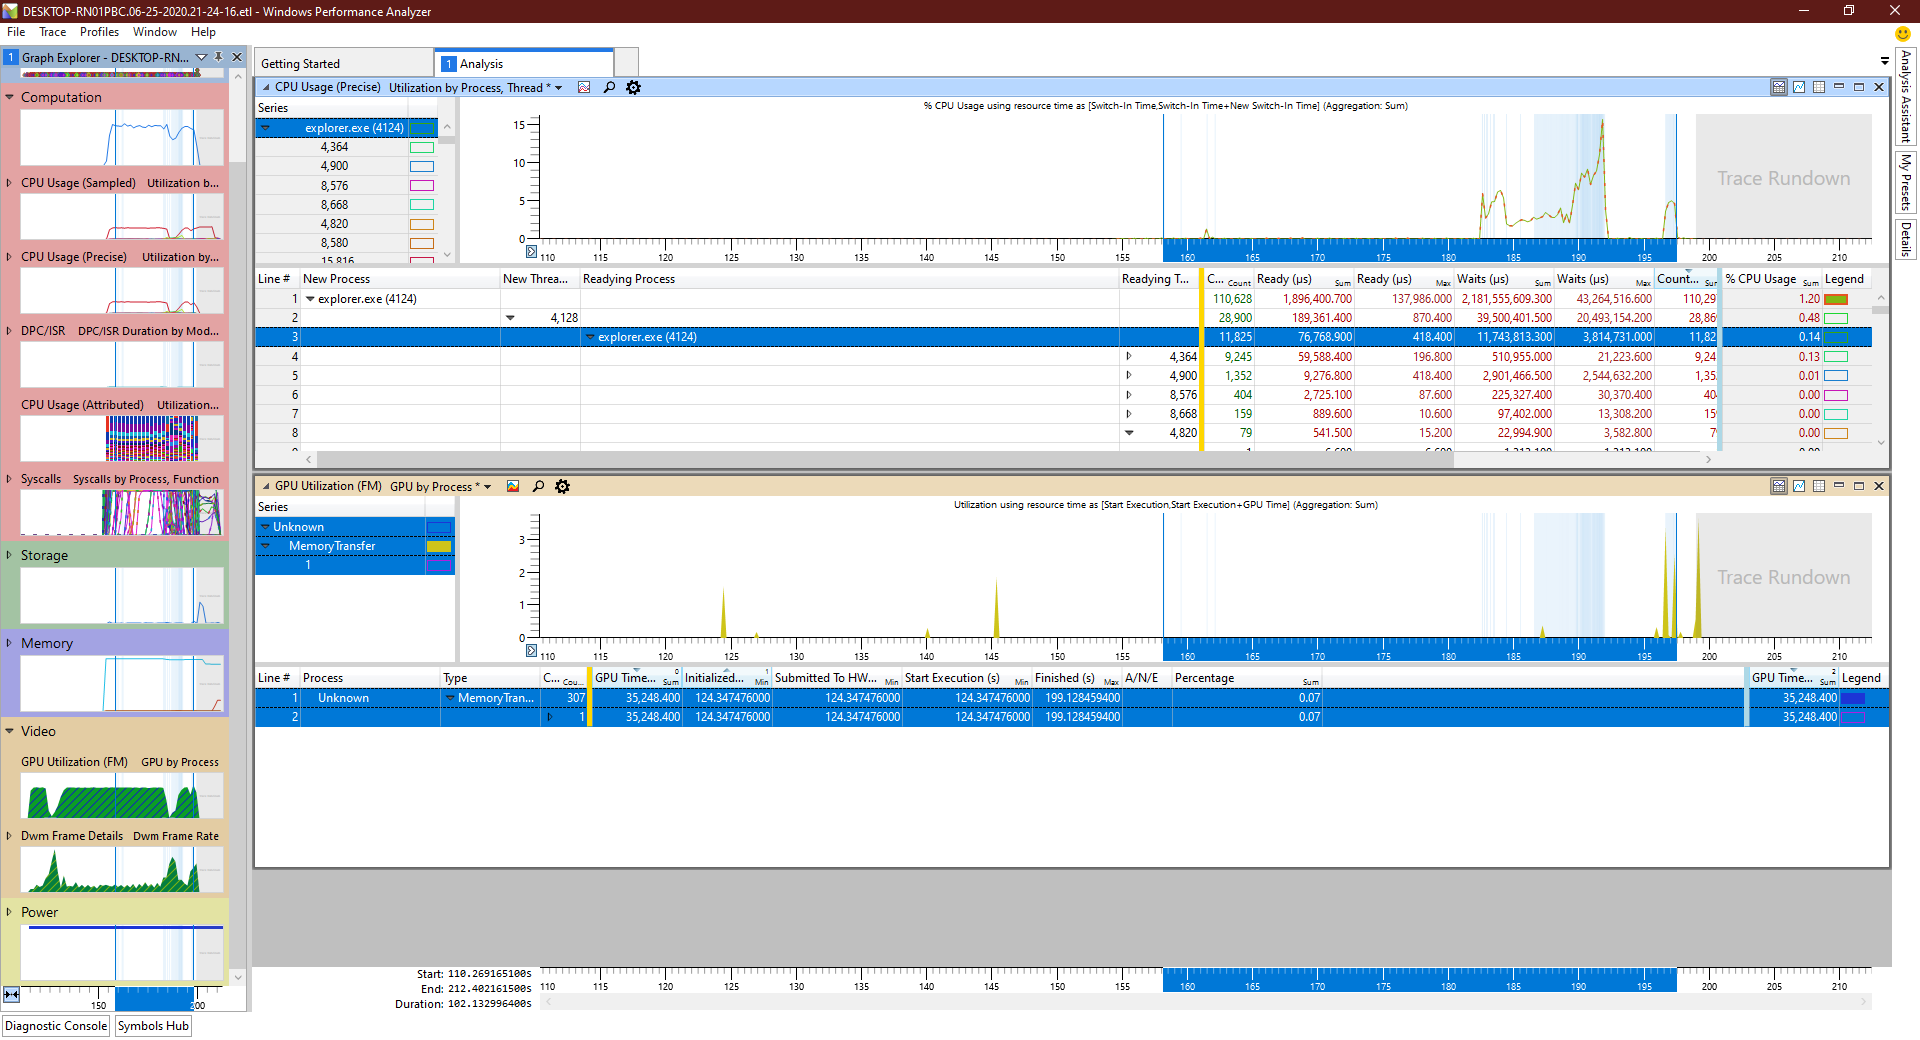Open the File menu
Image resolution: width=1920 pixels, height=1040 pixels.
tap(16, 32)
